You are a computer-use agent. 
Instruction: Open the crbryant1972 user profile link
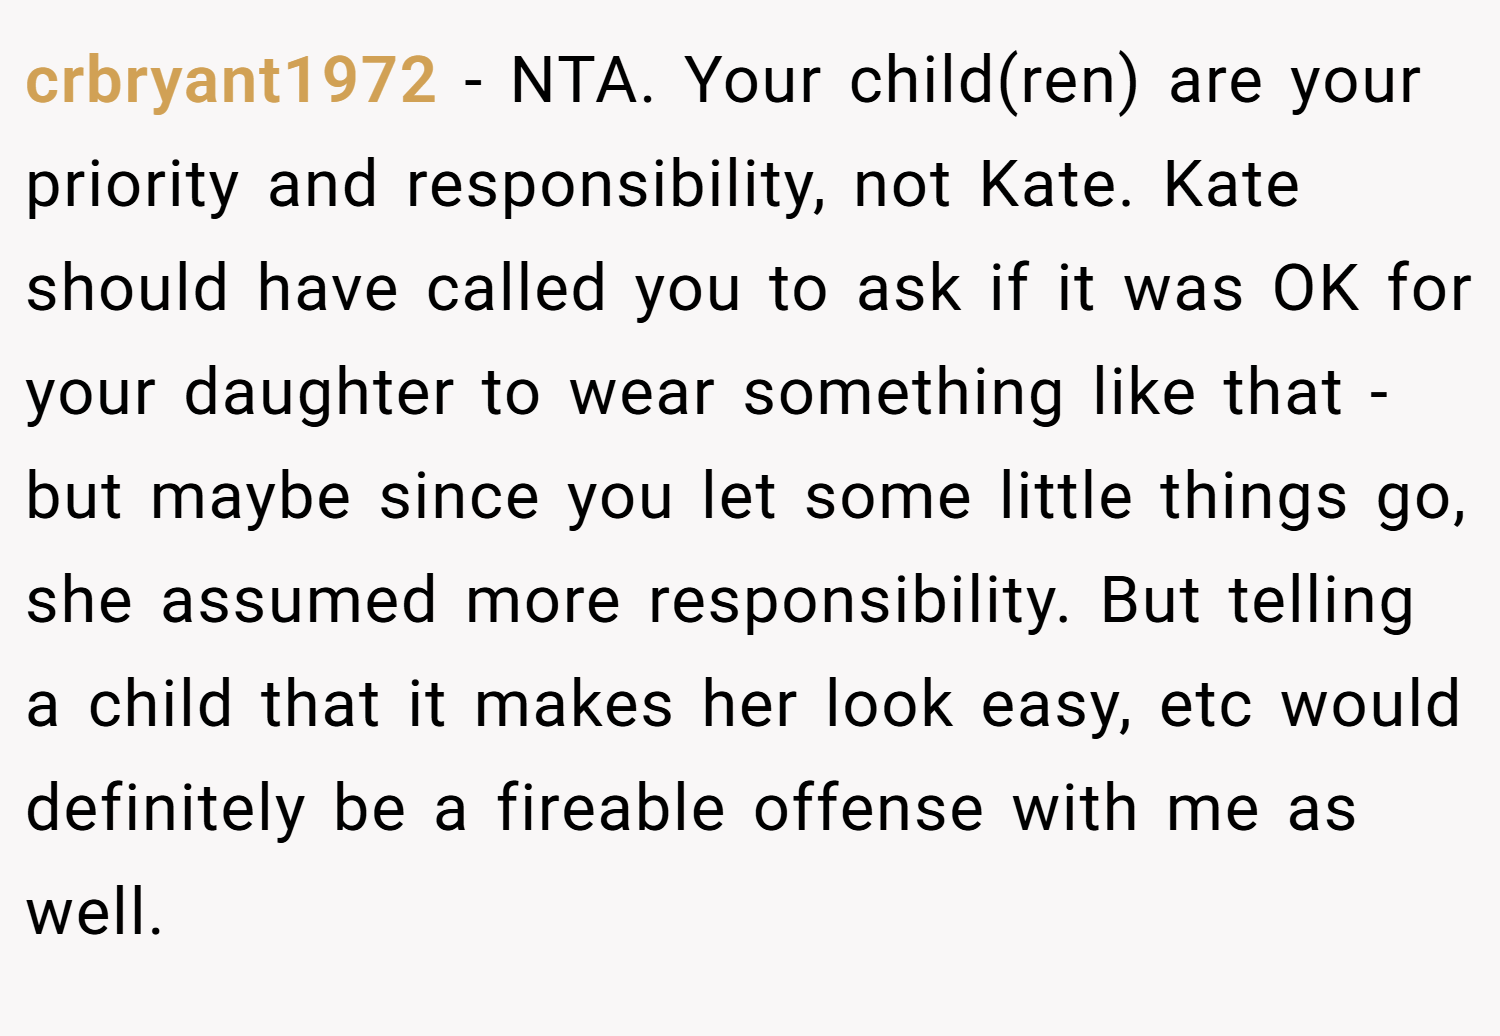(x=231, y=81)
